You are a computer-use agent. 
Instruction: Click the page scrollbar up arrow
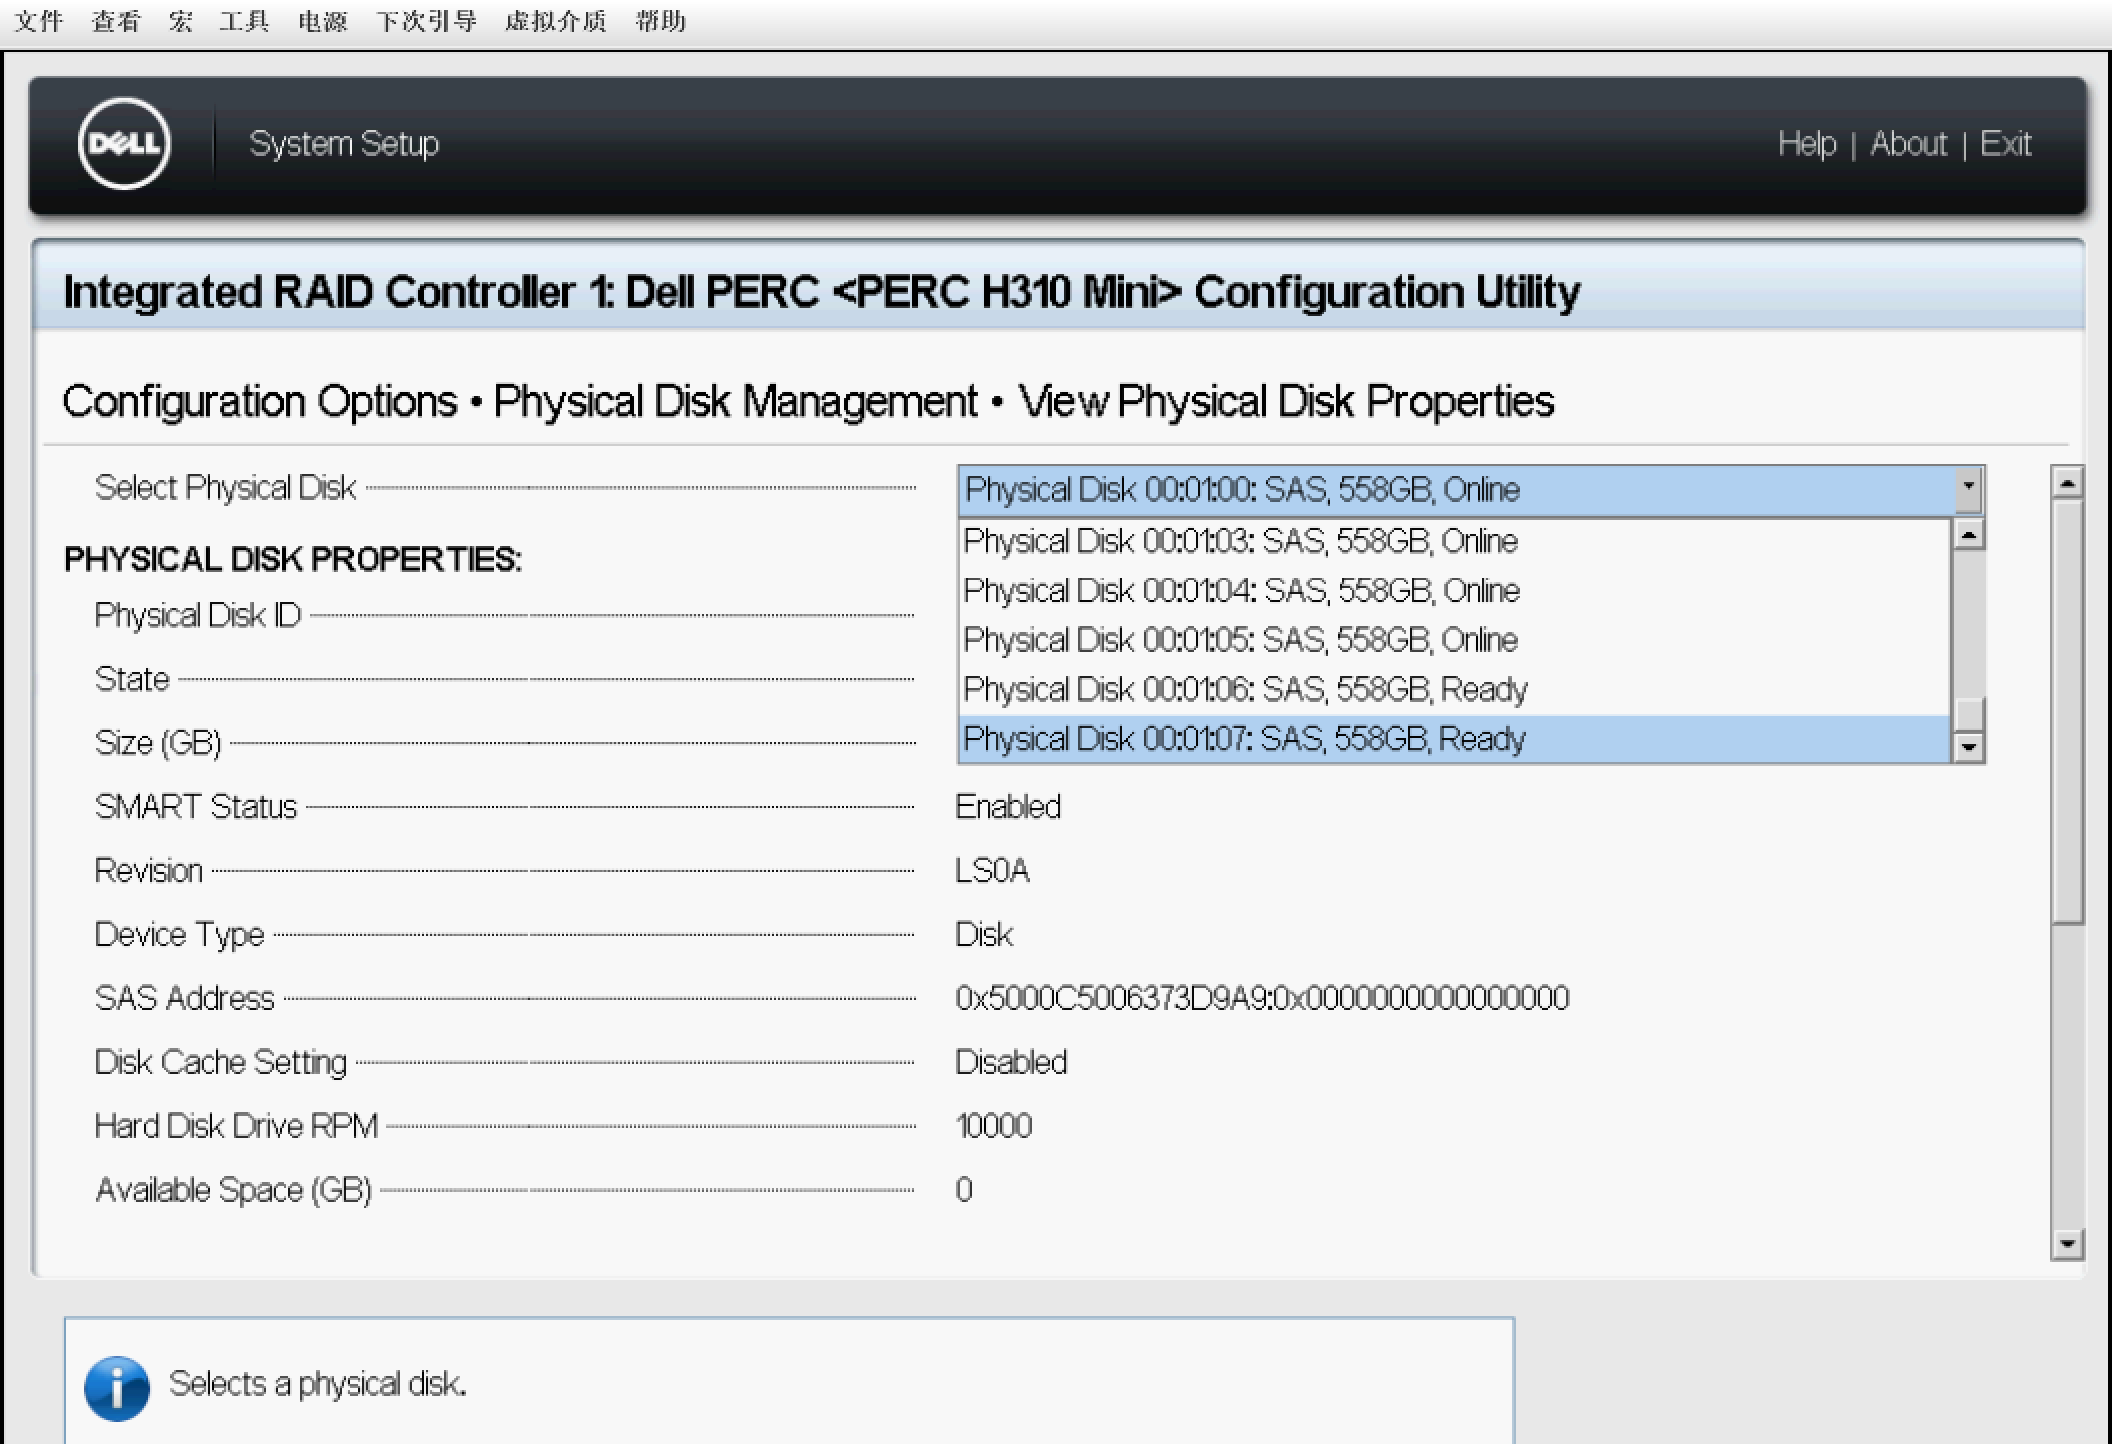(x=2066, y=483)
